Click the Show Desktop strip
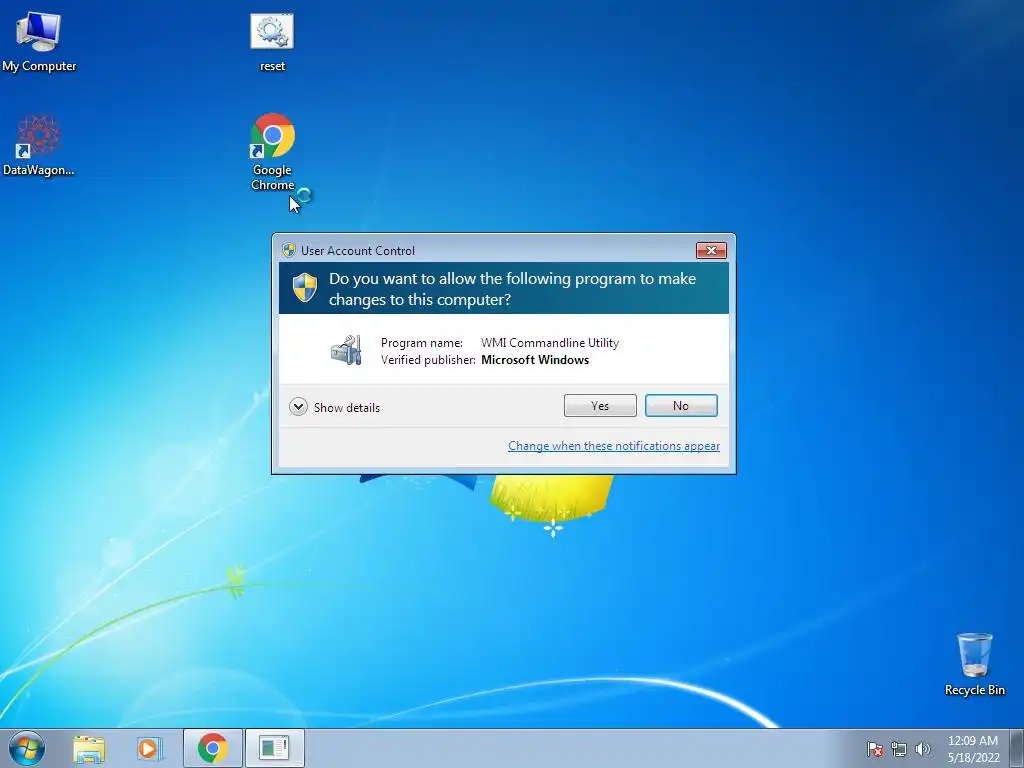The width and height of the screenshot is (1024, 768). click(1016, 749)
